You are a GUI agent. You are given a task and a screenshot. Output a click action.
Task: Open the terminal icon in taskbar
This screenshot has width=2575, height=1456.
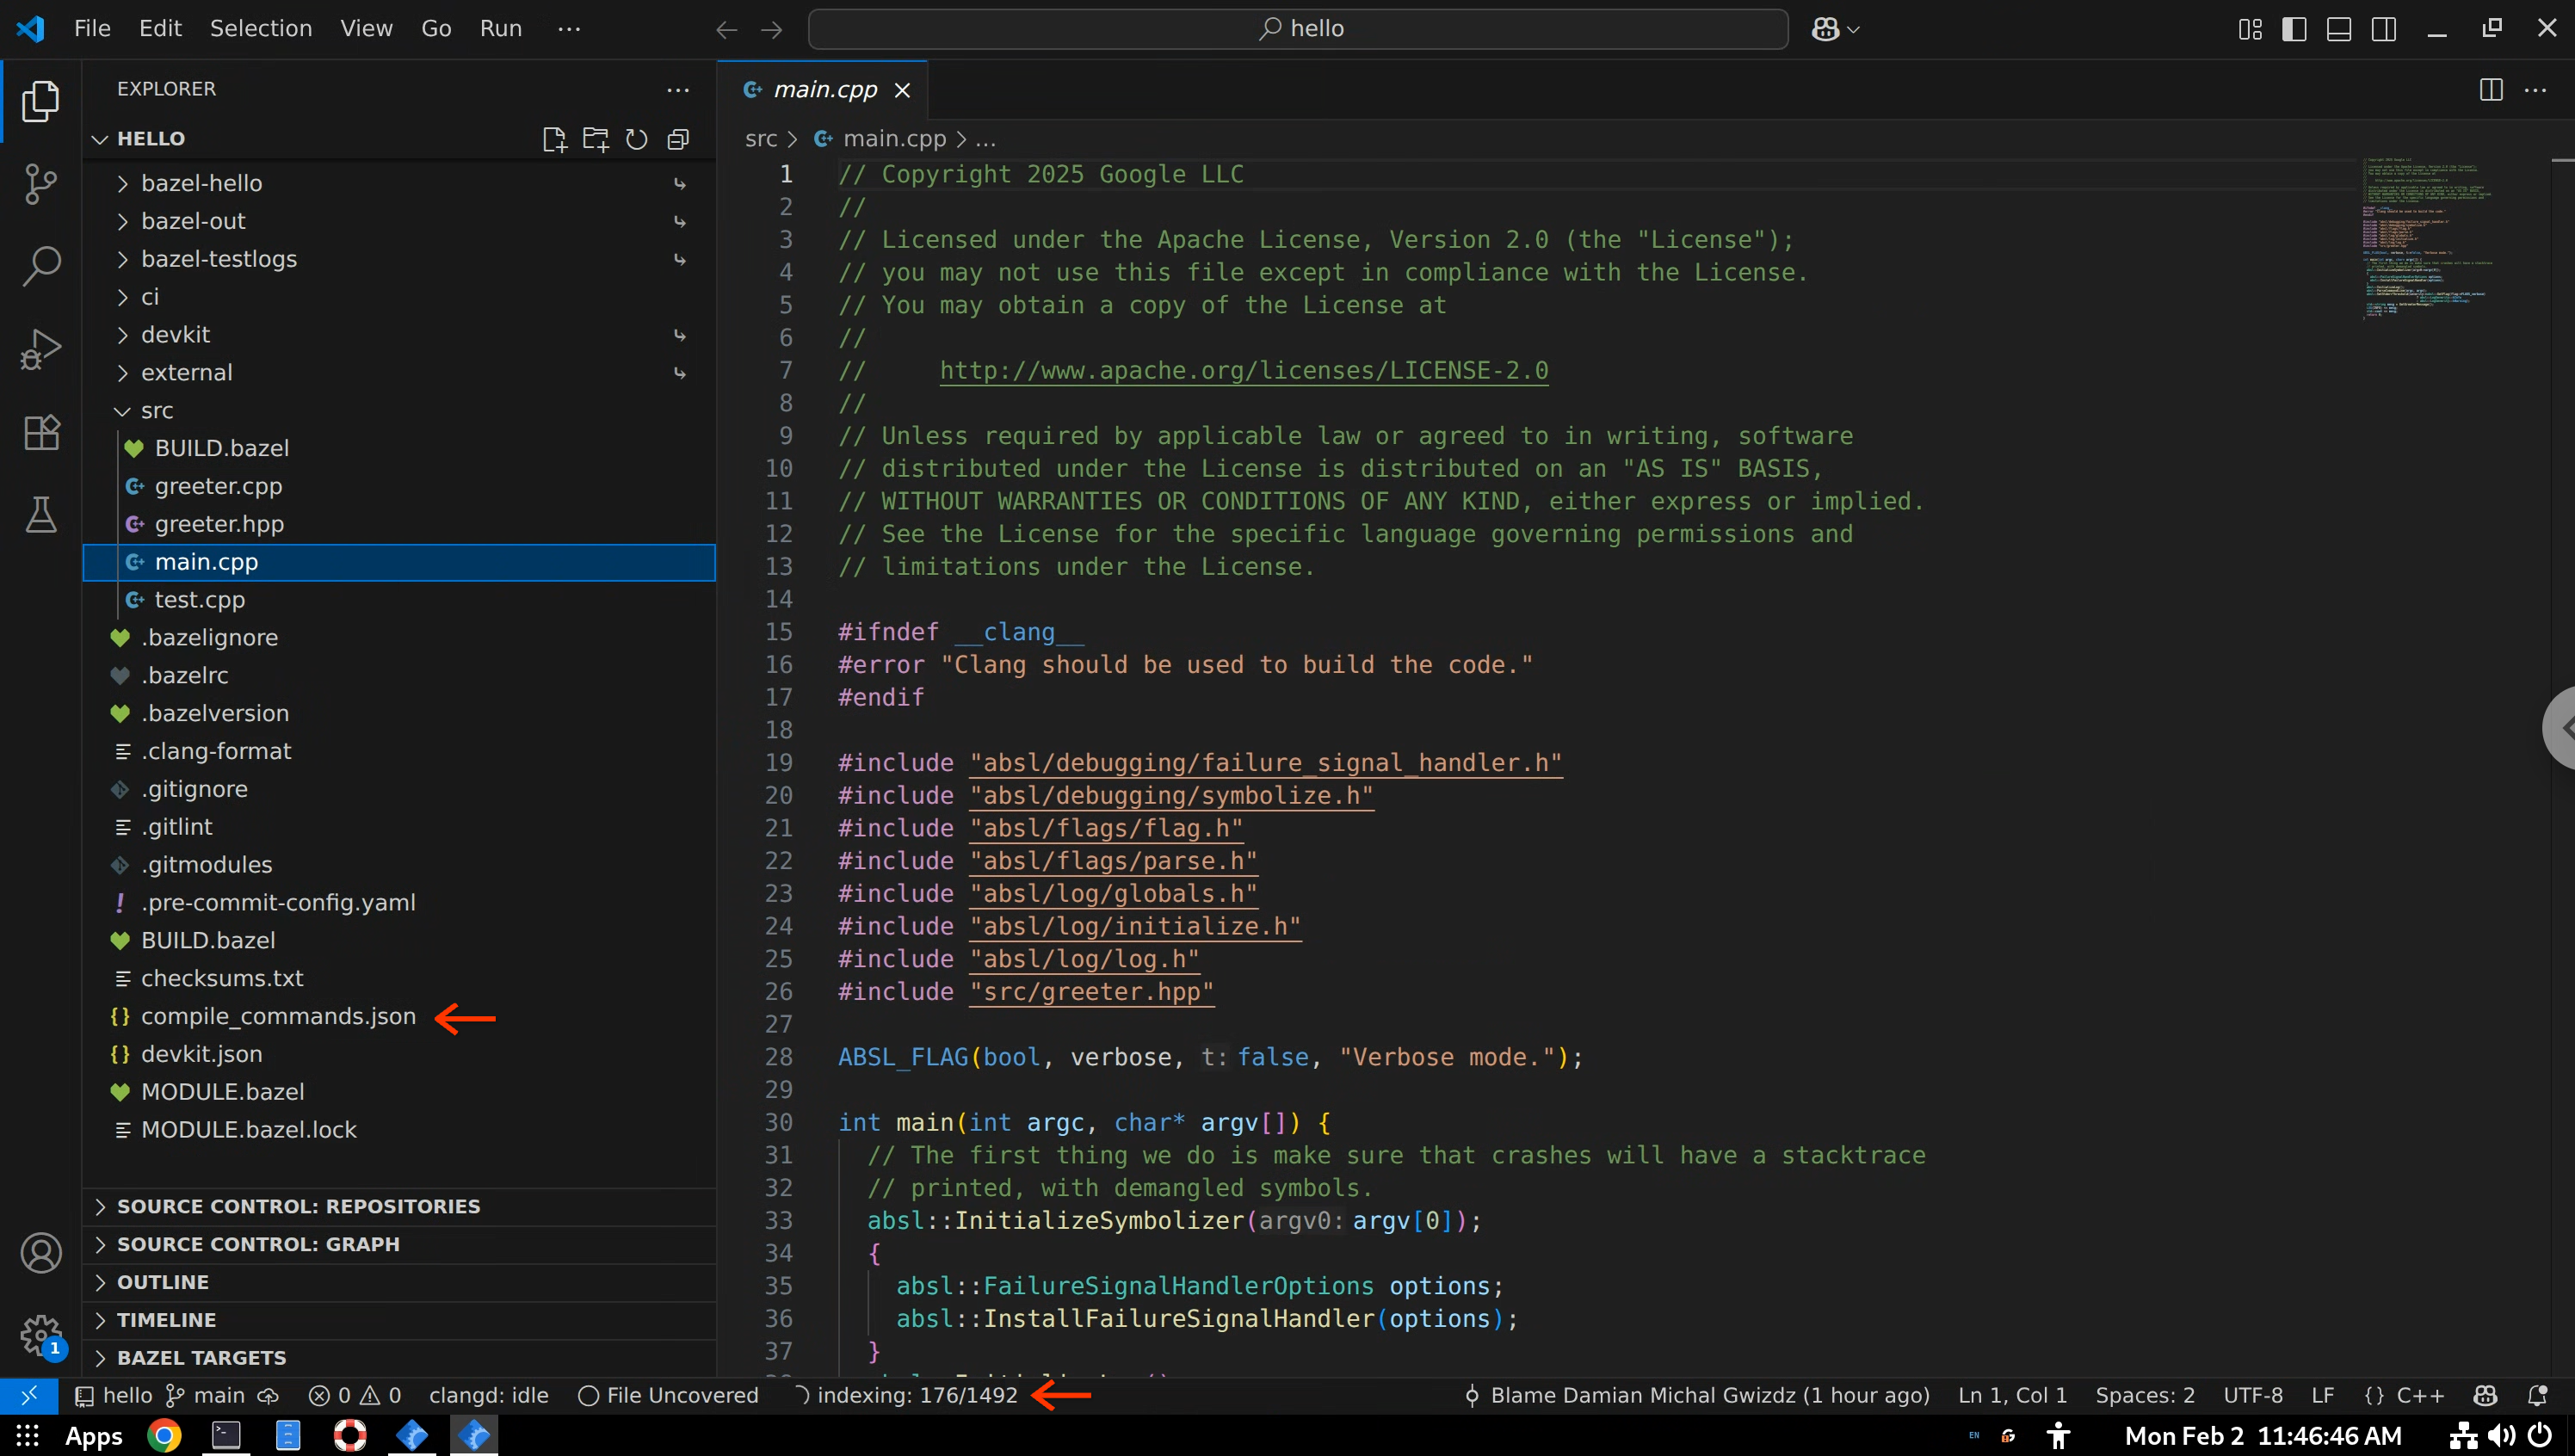(226, 1436)
